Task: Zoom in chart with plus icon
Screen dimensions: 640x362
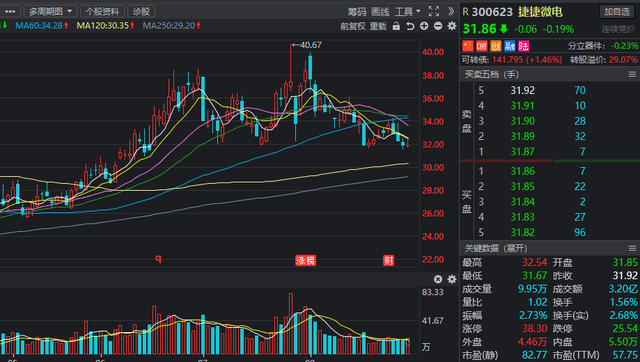Action: (x=424, y=26)
